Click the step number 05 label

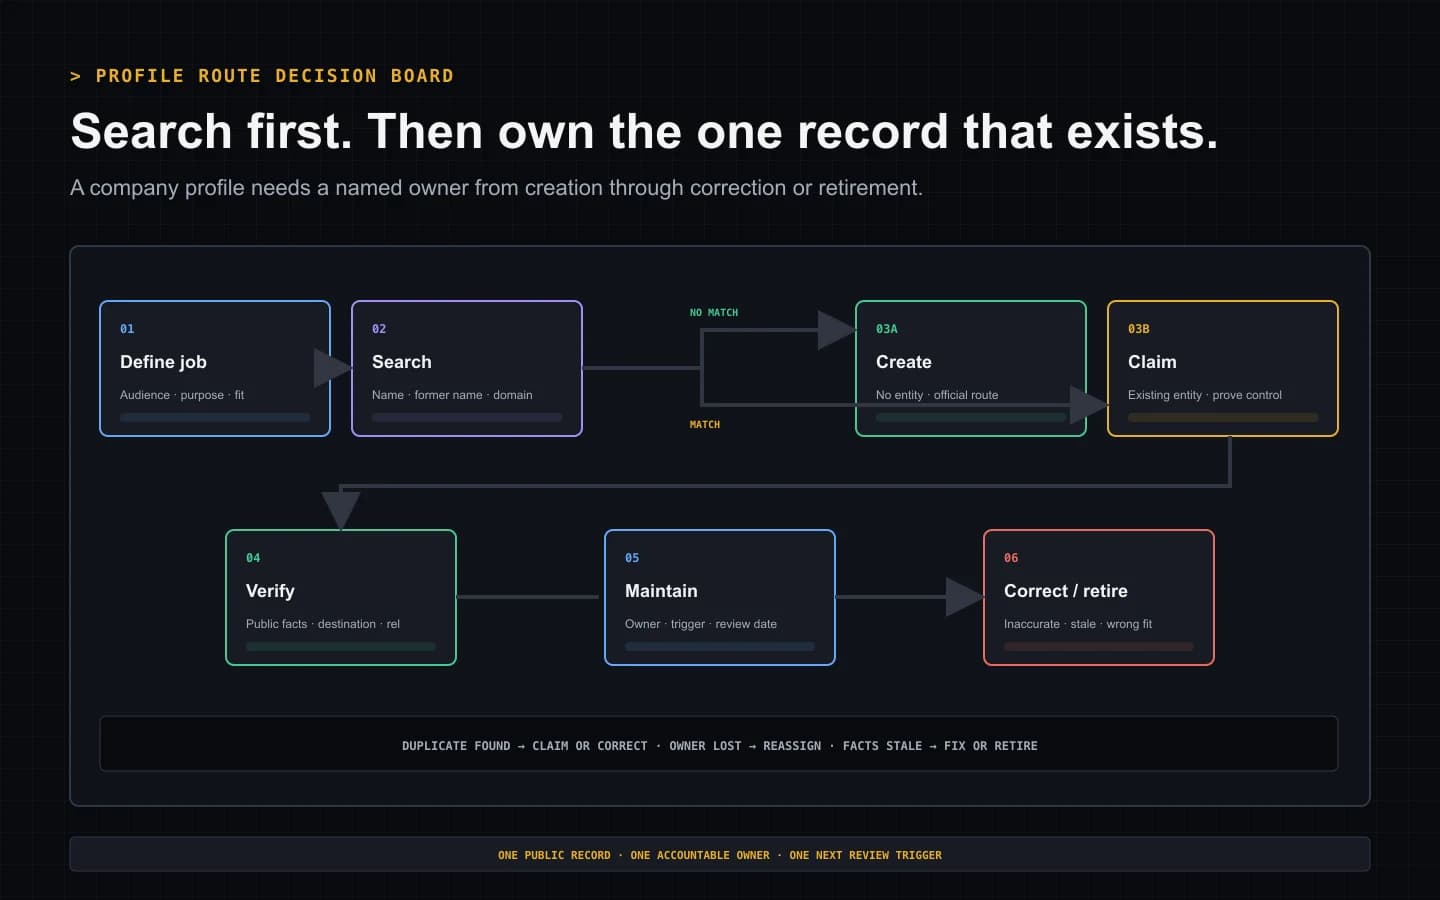pos(632,558)
